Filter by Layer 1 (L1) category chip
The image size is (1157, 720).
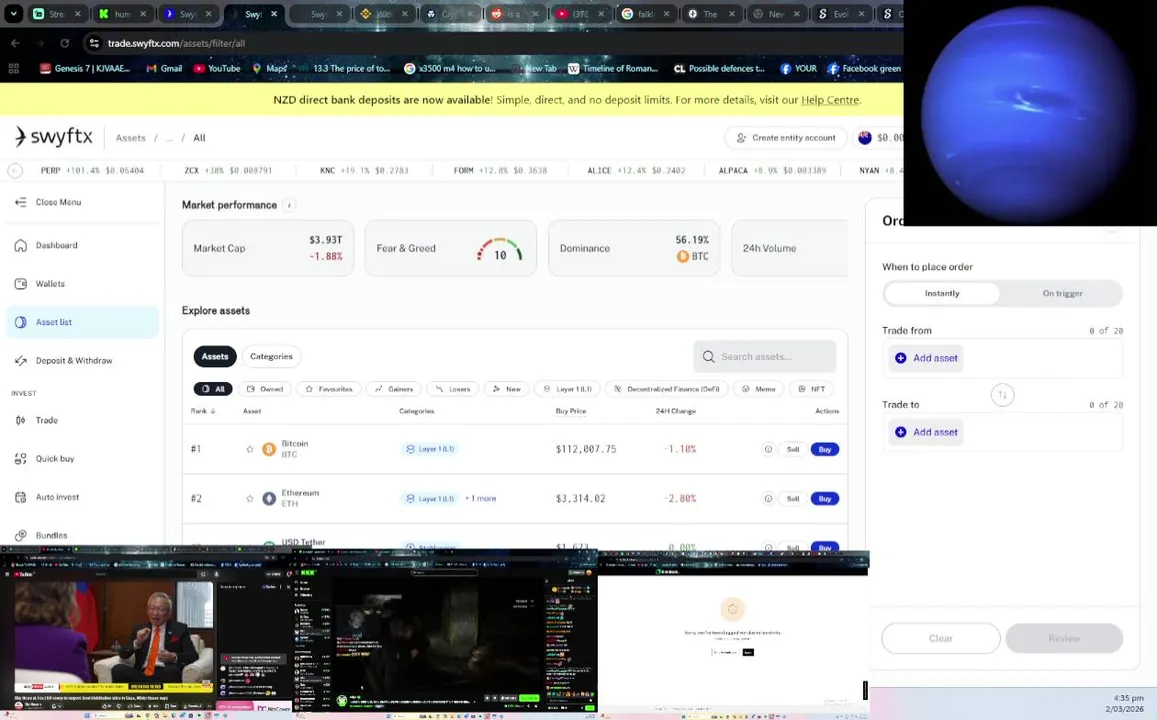pyautogui.click(x=567, y=389)
